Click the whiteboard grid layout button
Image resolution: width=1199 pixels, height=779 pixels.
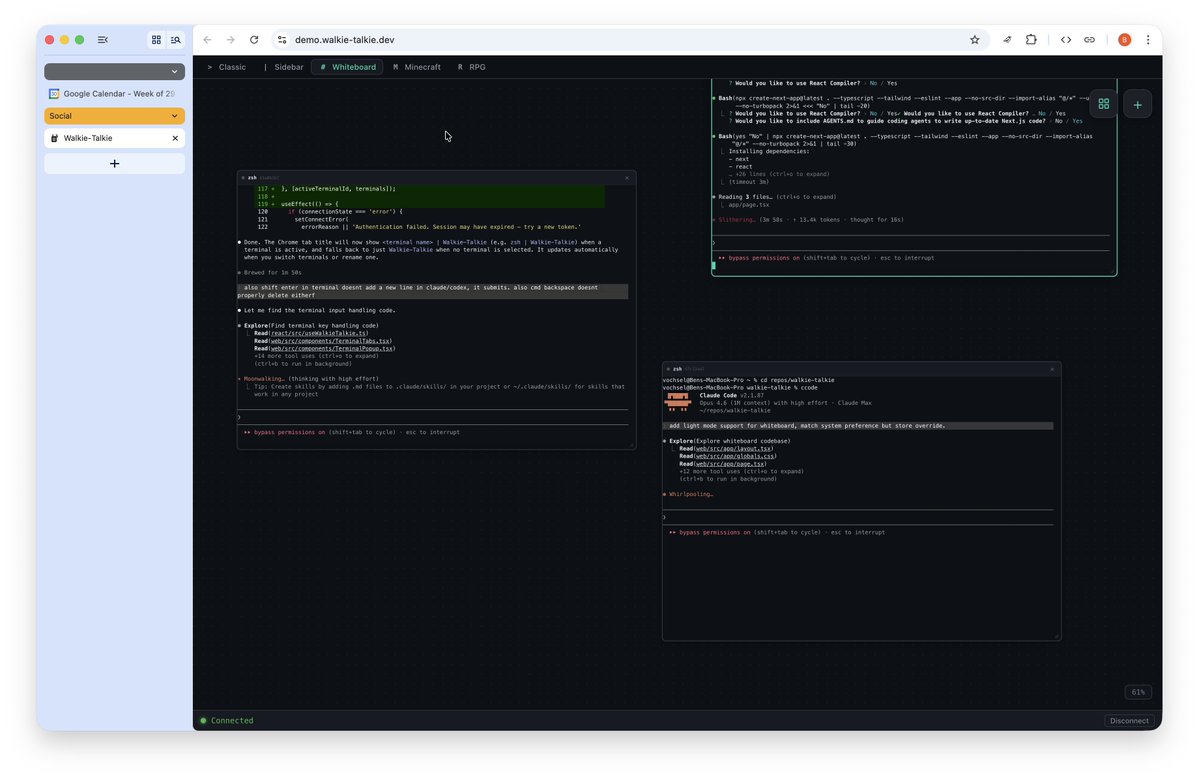(1103, 104)
